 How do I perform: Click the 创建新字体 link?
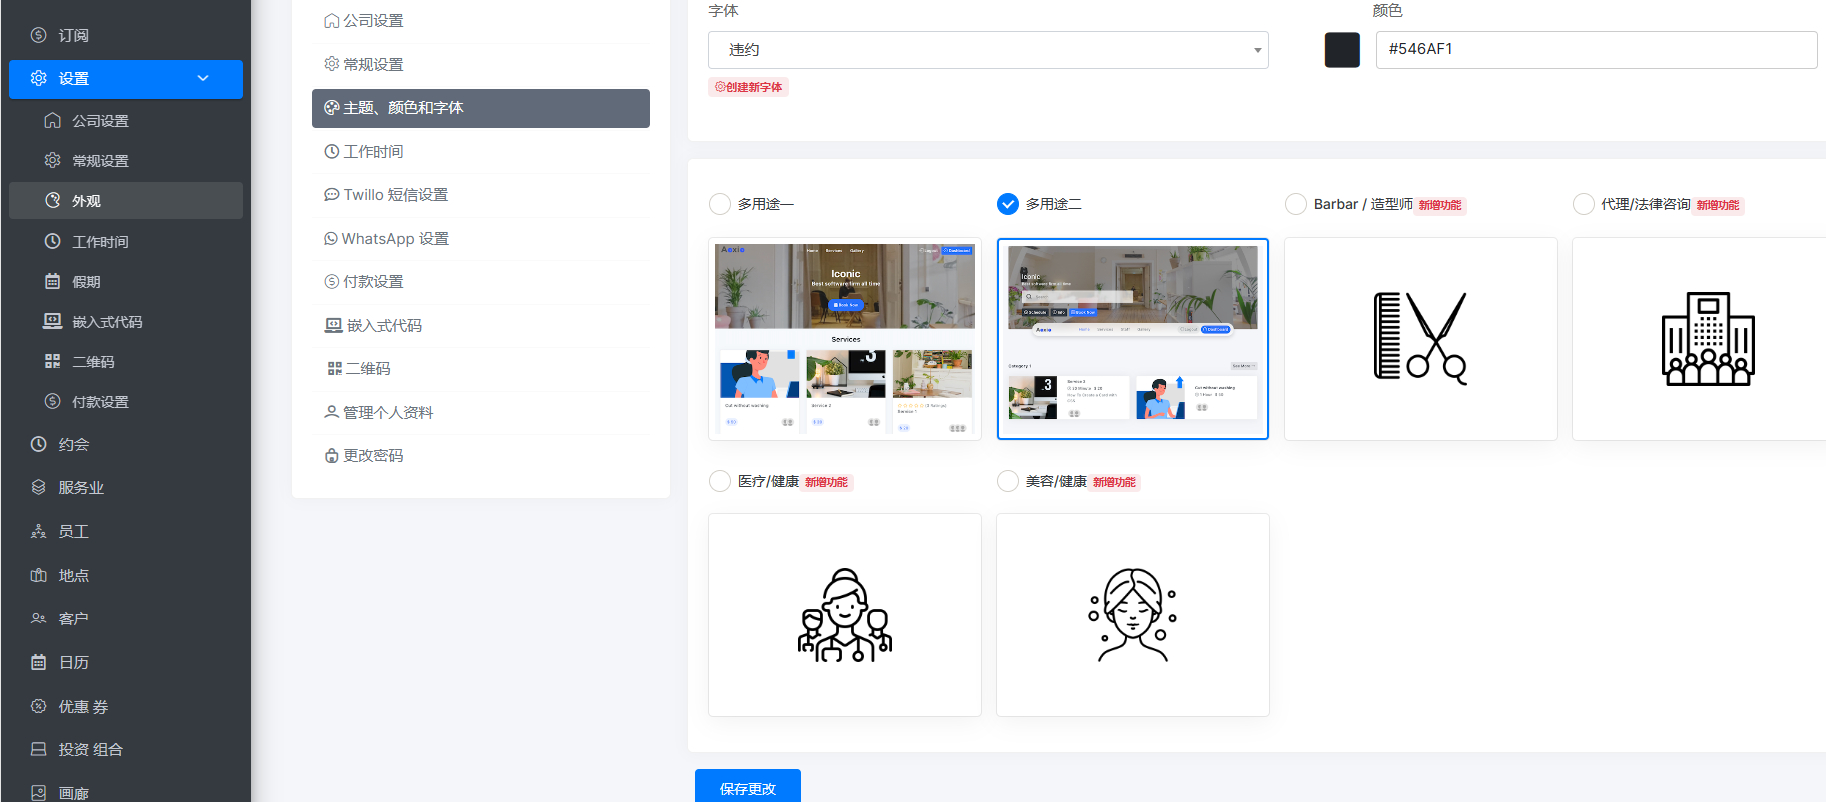749,87
